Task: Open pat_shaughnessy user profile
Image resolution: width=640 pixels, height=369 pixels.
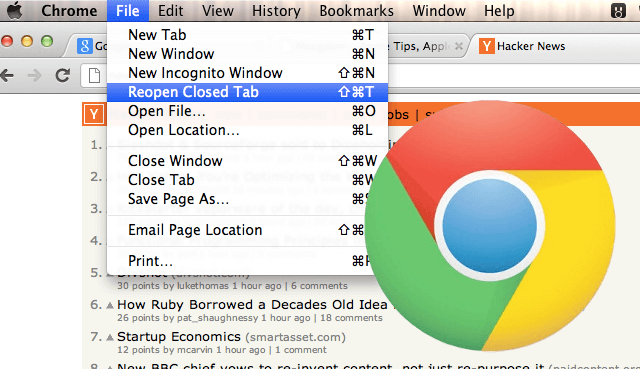Action: 217,318
